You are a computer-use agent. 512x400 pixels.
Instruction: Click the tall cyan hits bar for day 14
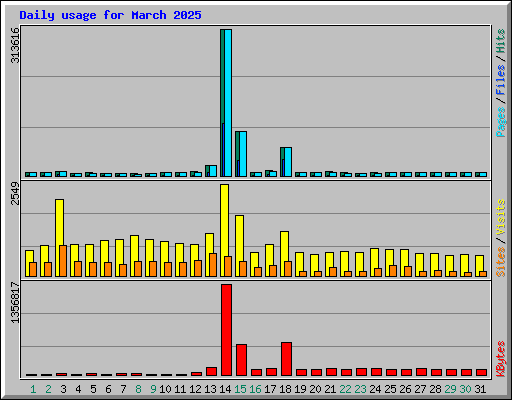[228, 103]
